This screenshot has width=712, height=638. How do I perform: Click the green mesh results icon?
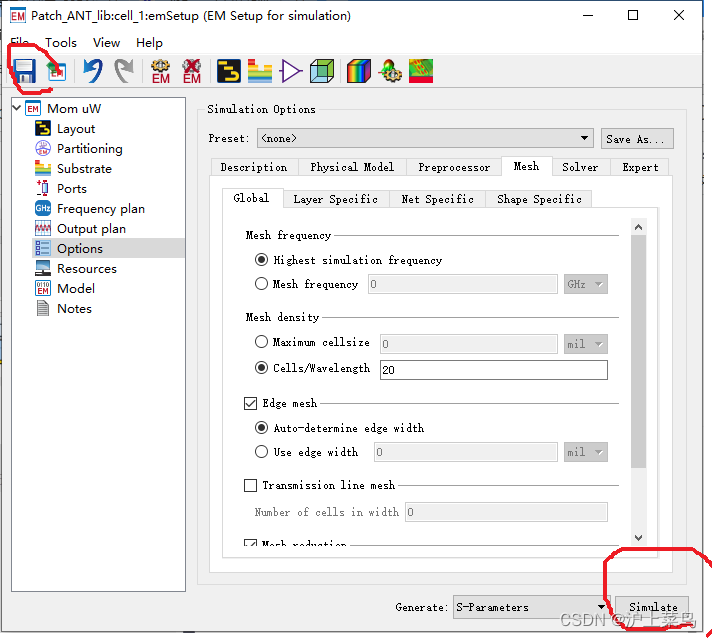[x=421, y=71]
